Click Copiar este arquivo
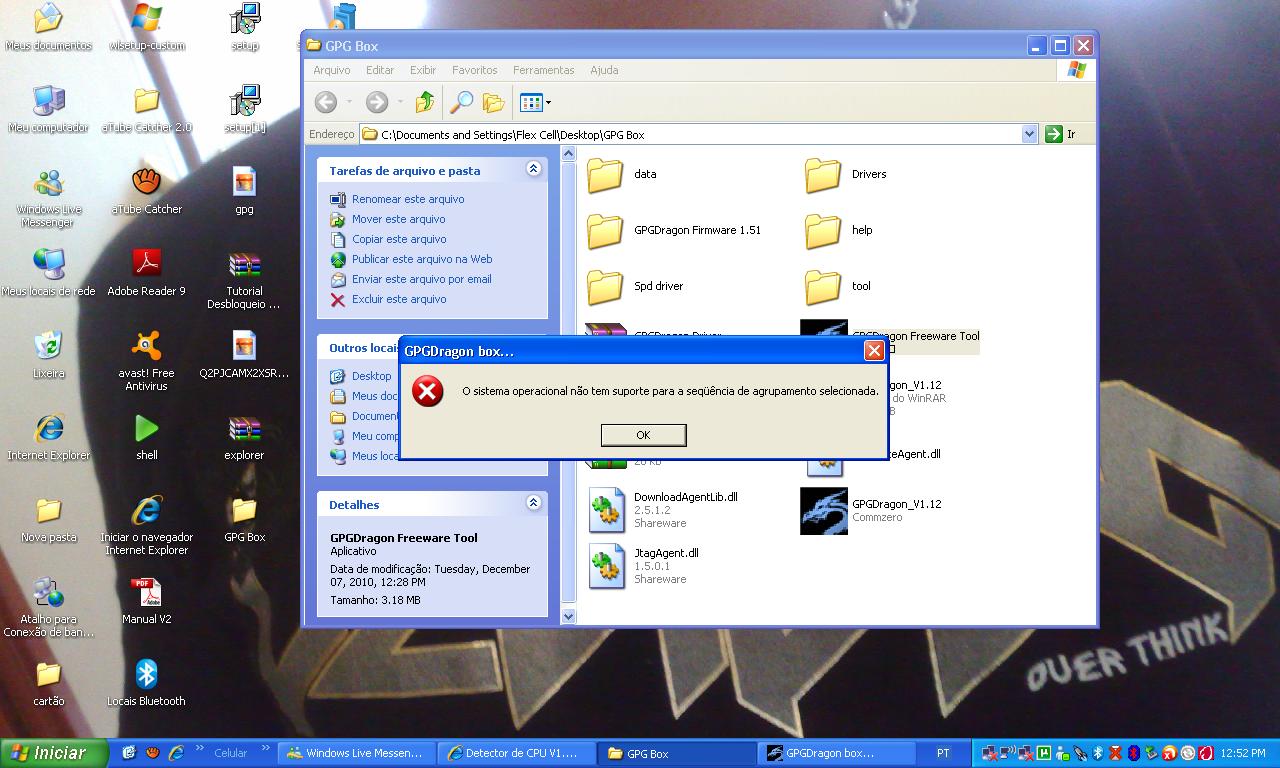The height and width of the screenshot is (768, 1280). point(389,239)
